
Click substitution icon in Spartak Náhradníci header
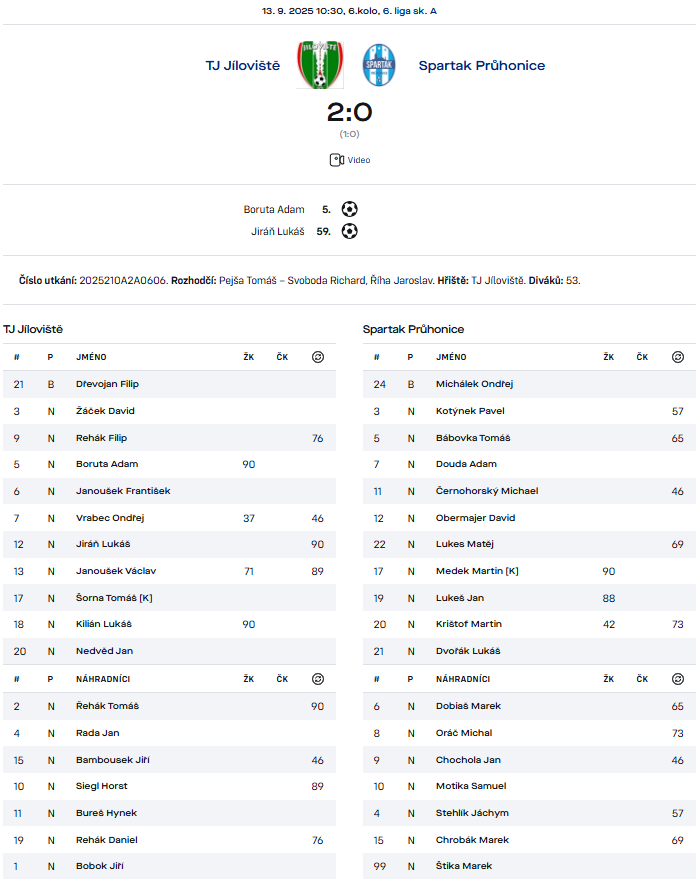(678, 679)
